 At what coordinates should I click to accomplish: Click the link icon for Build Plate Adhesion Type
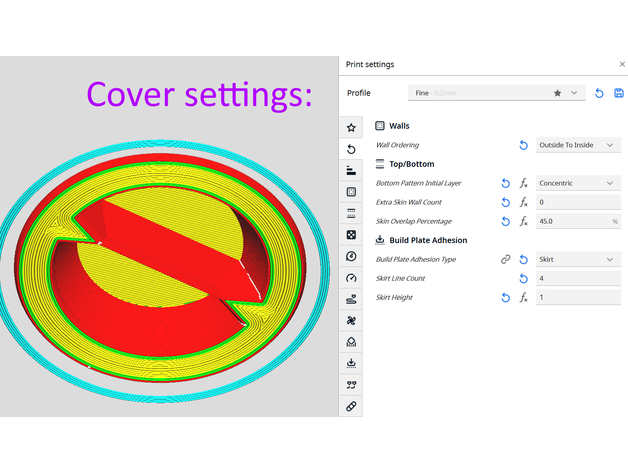506,259
